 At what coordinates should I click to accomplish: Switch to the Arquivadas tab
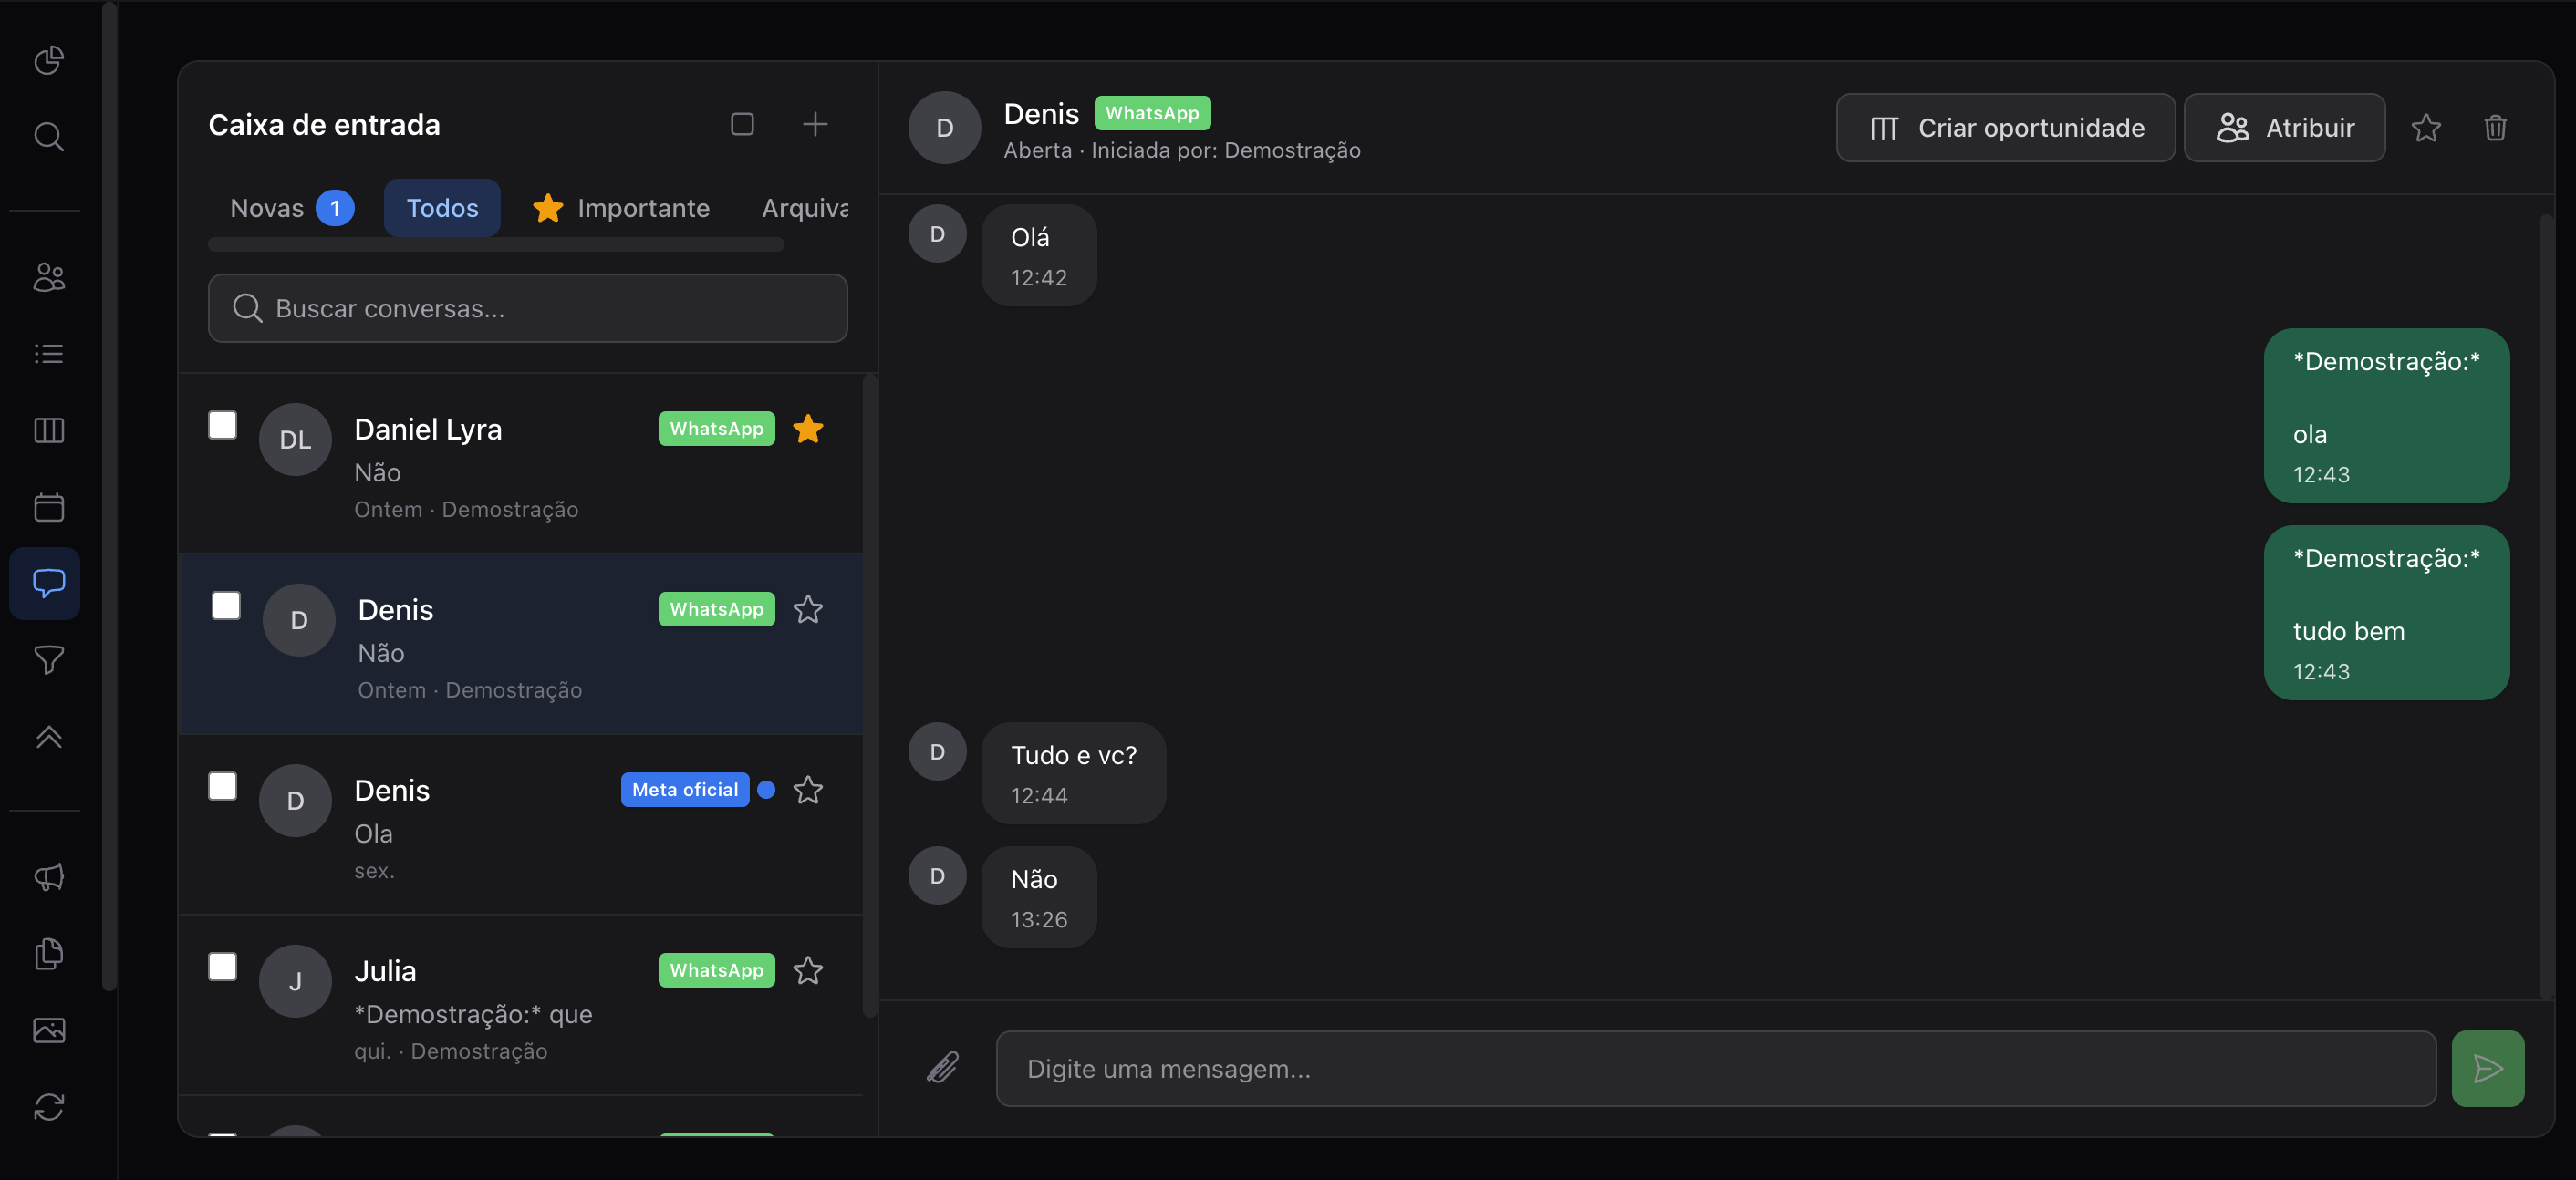[x=805, y=208]
